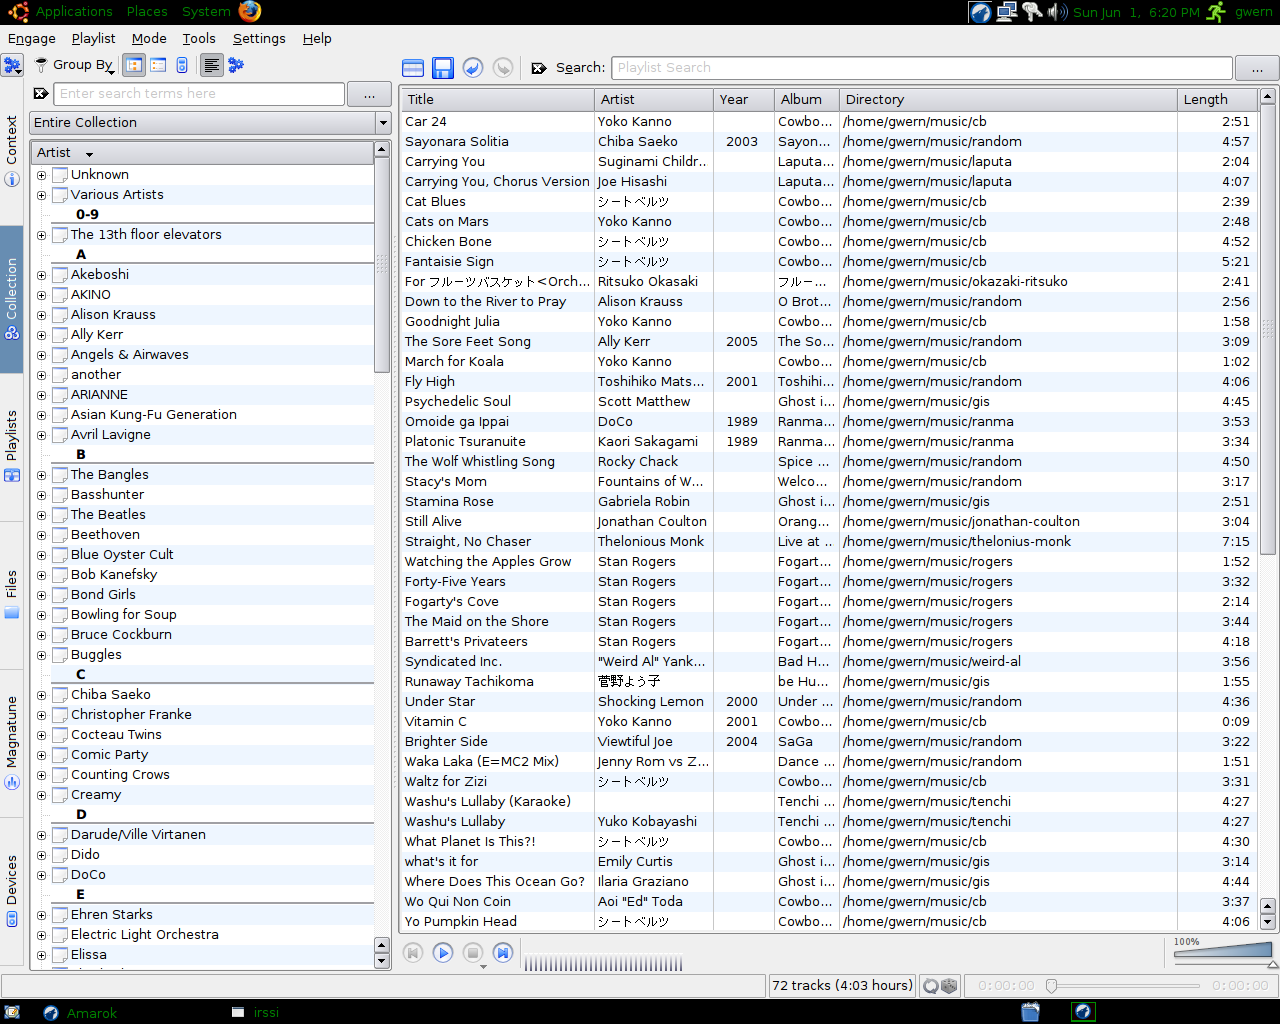Viewport: 1280px width, 1024px height.
Task: Switch workspace using green pager icon
Action: coord(1083,1012)
